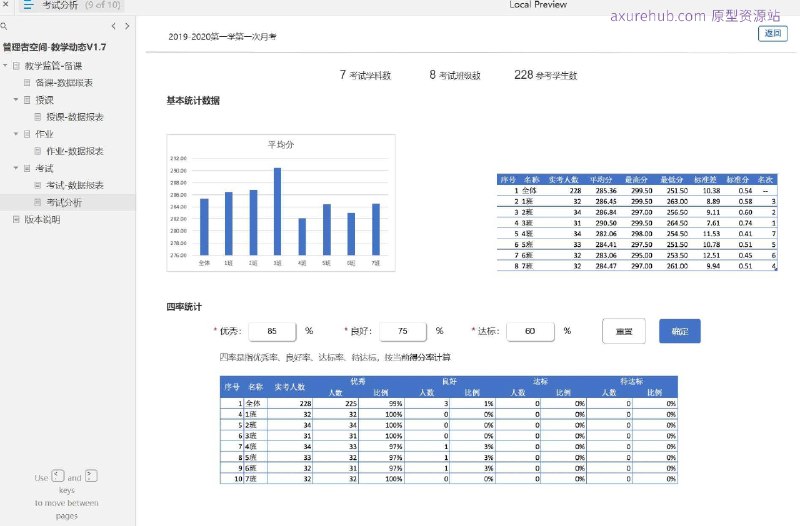Image resolution: width=800 pixels, height=526 pixels.
Task: Click the 良好 percentage input field
Action: click(403, 332)
